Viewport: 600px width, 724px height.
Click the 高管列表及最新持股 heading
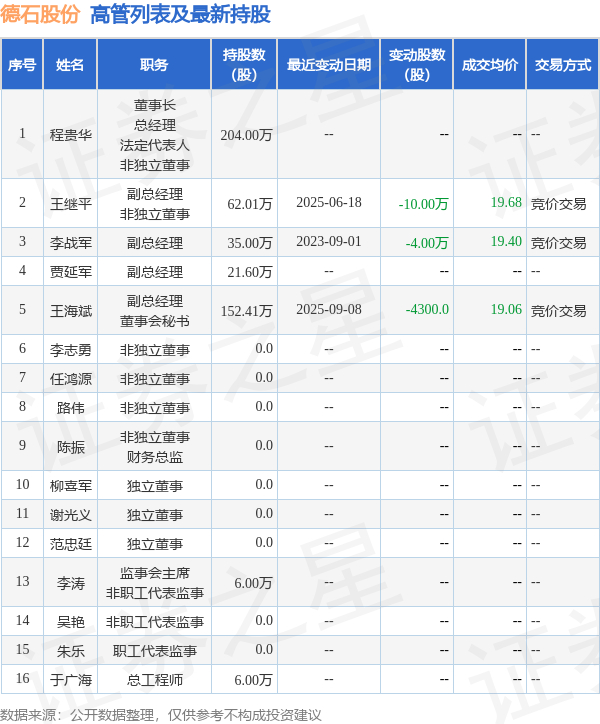(x=180, y=14)
